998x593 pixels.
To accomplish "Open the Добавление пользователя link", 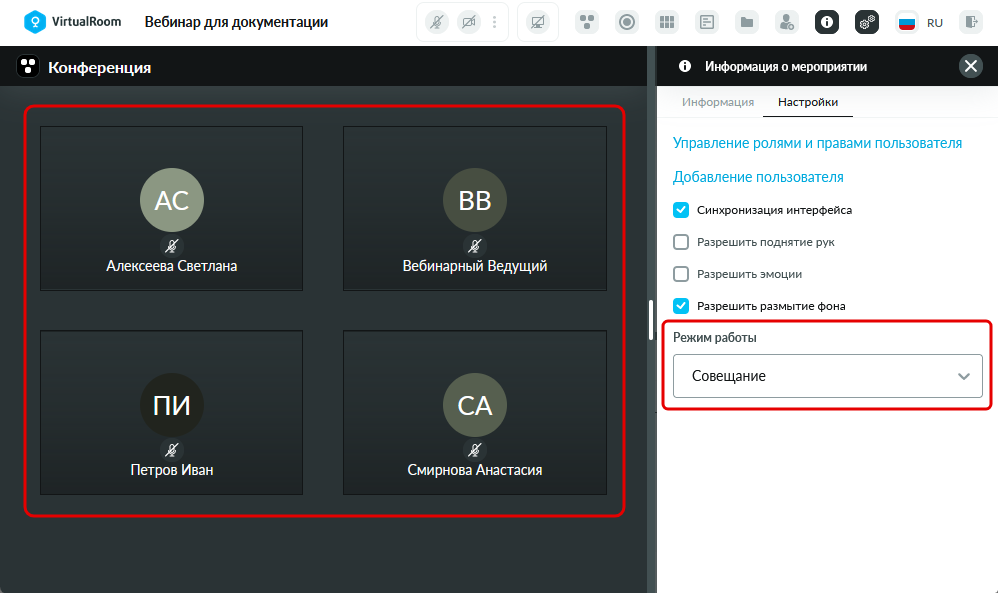I will point(758,177).
